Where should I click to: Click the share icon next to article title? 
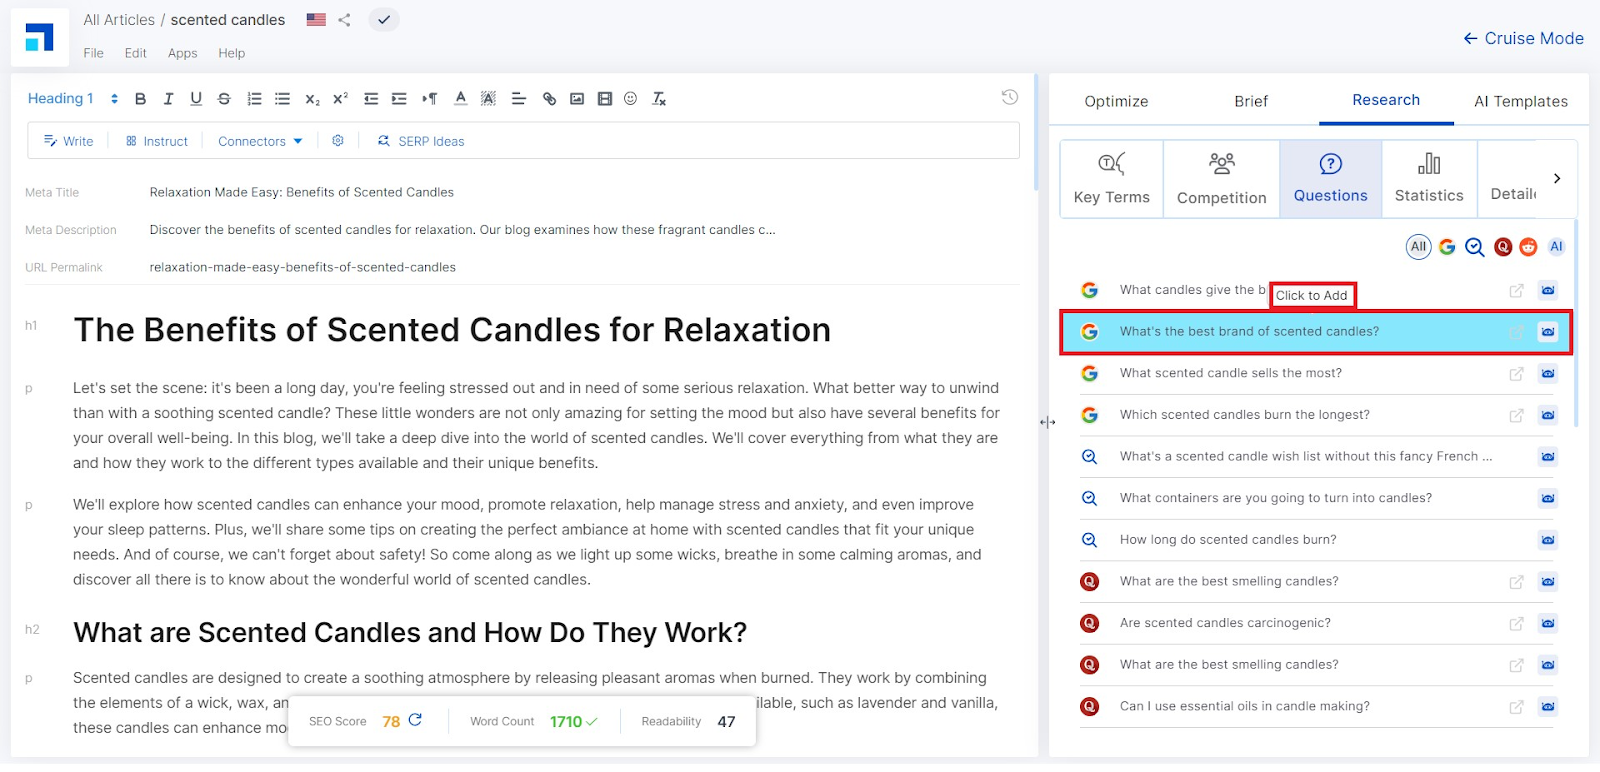point(344,20)
